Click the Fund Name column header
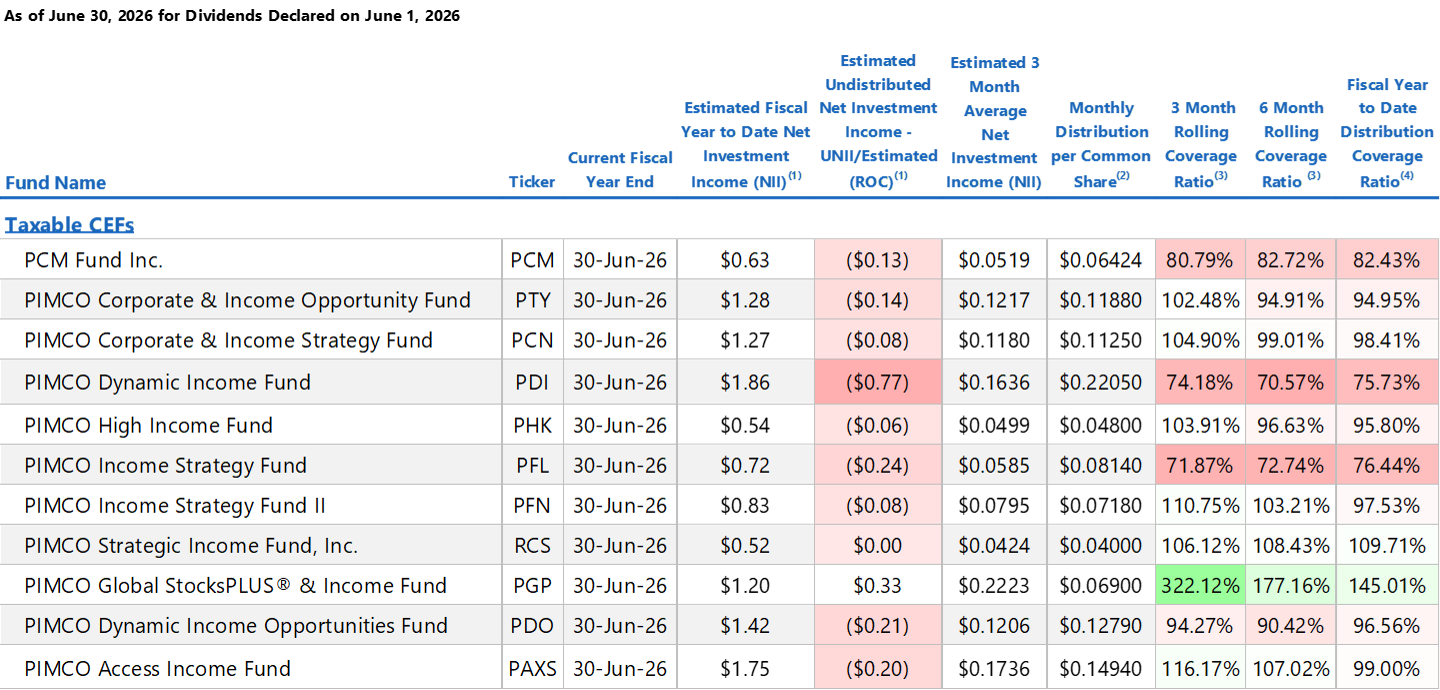The image size is (1440, 690). pyautogui.click(x=55, y=182)
